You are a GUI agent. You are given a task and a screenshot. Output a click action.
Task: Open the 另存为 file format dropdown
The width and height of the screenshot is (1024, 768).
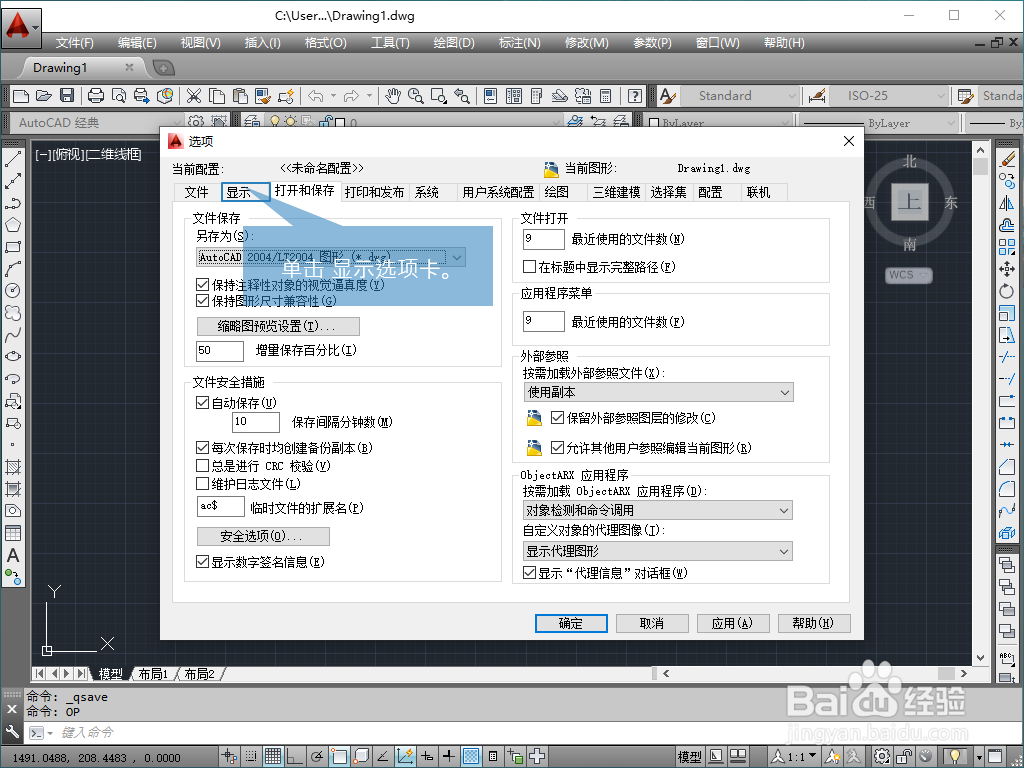click(x=457, y=257)
